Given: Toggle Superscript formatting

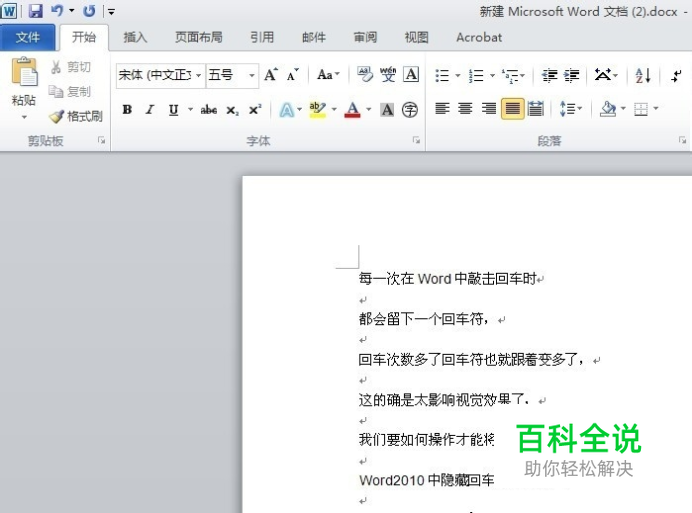Looking at the screenshot, I should pos(255,109).
